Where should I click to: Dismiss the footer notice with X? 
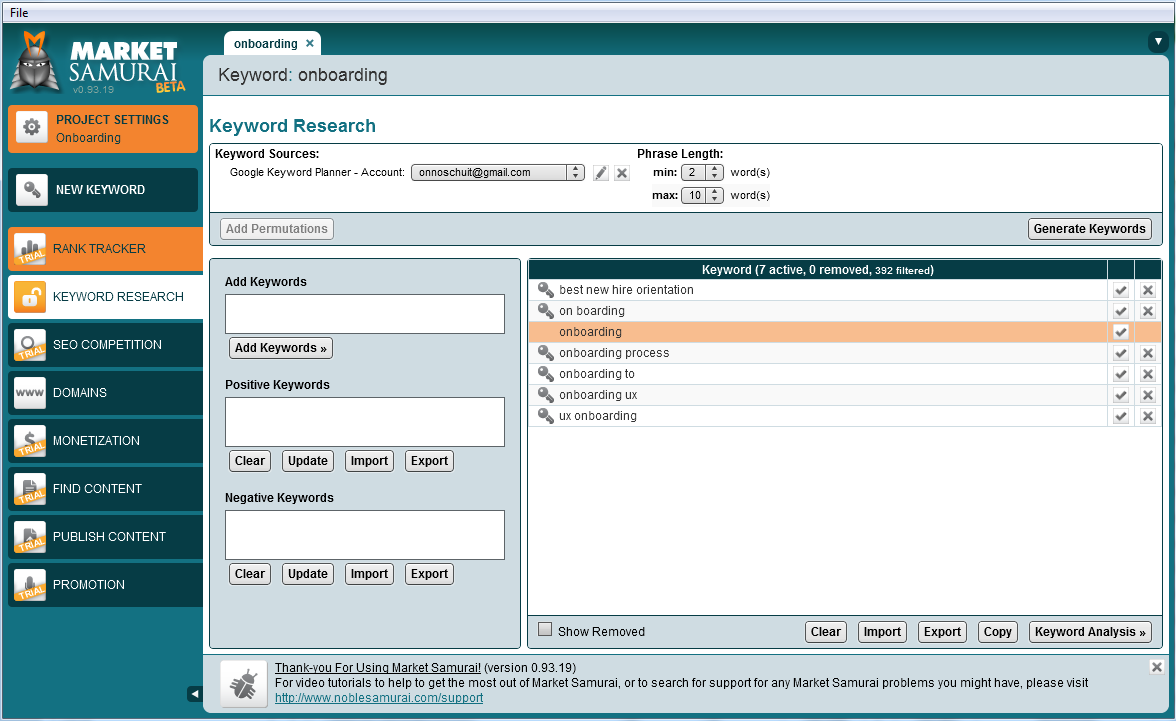1156,666
